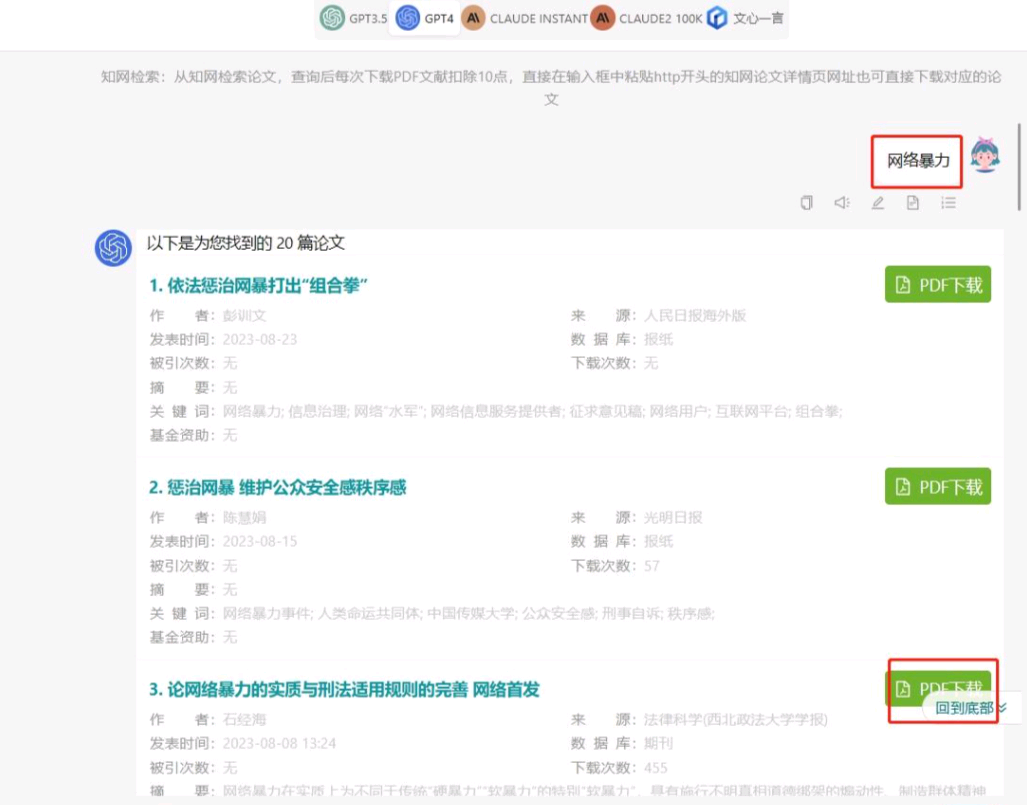This screenshot has width=1027, height=805.
Task: Click keywords line starting 网络暴力事件
Action: tap(468, 613)
